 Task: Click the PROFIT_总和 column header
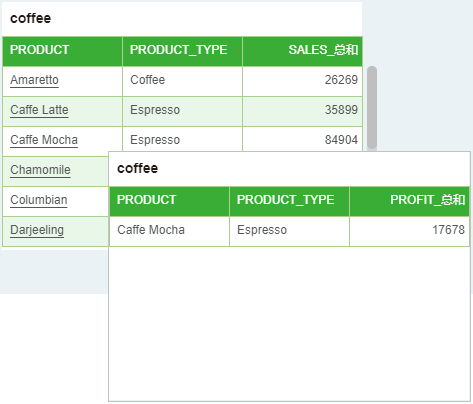point(410,201)
